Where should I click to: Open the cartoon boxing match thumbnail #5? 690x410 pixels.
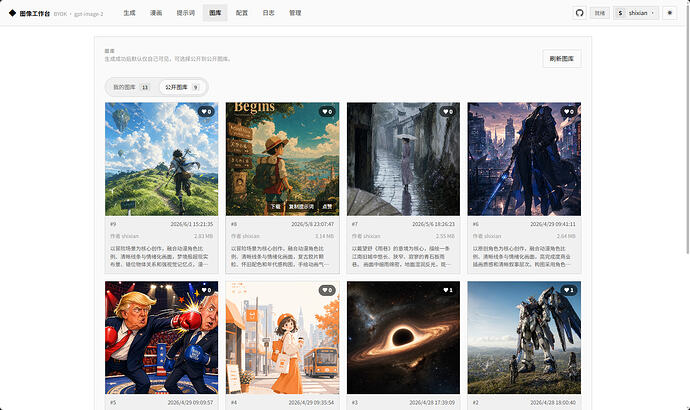click(161, 337)
